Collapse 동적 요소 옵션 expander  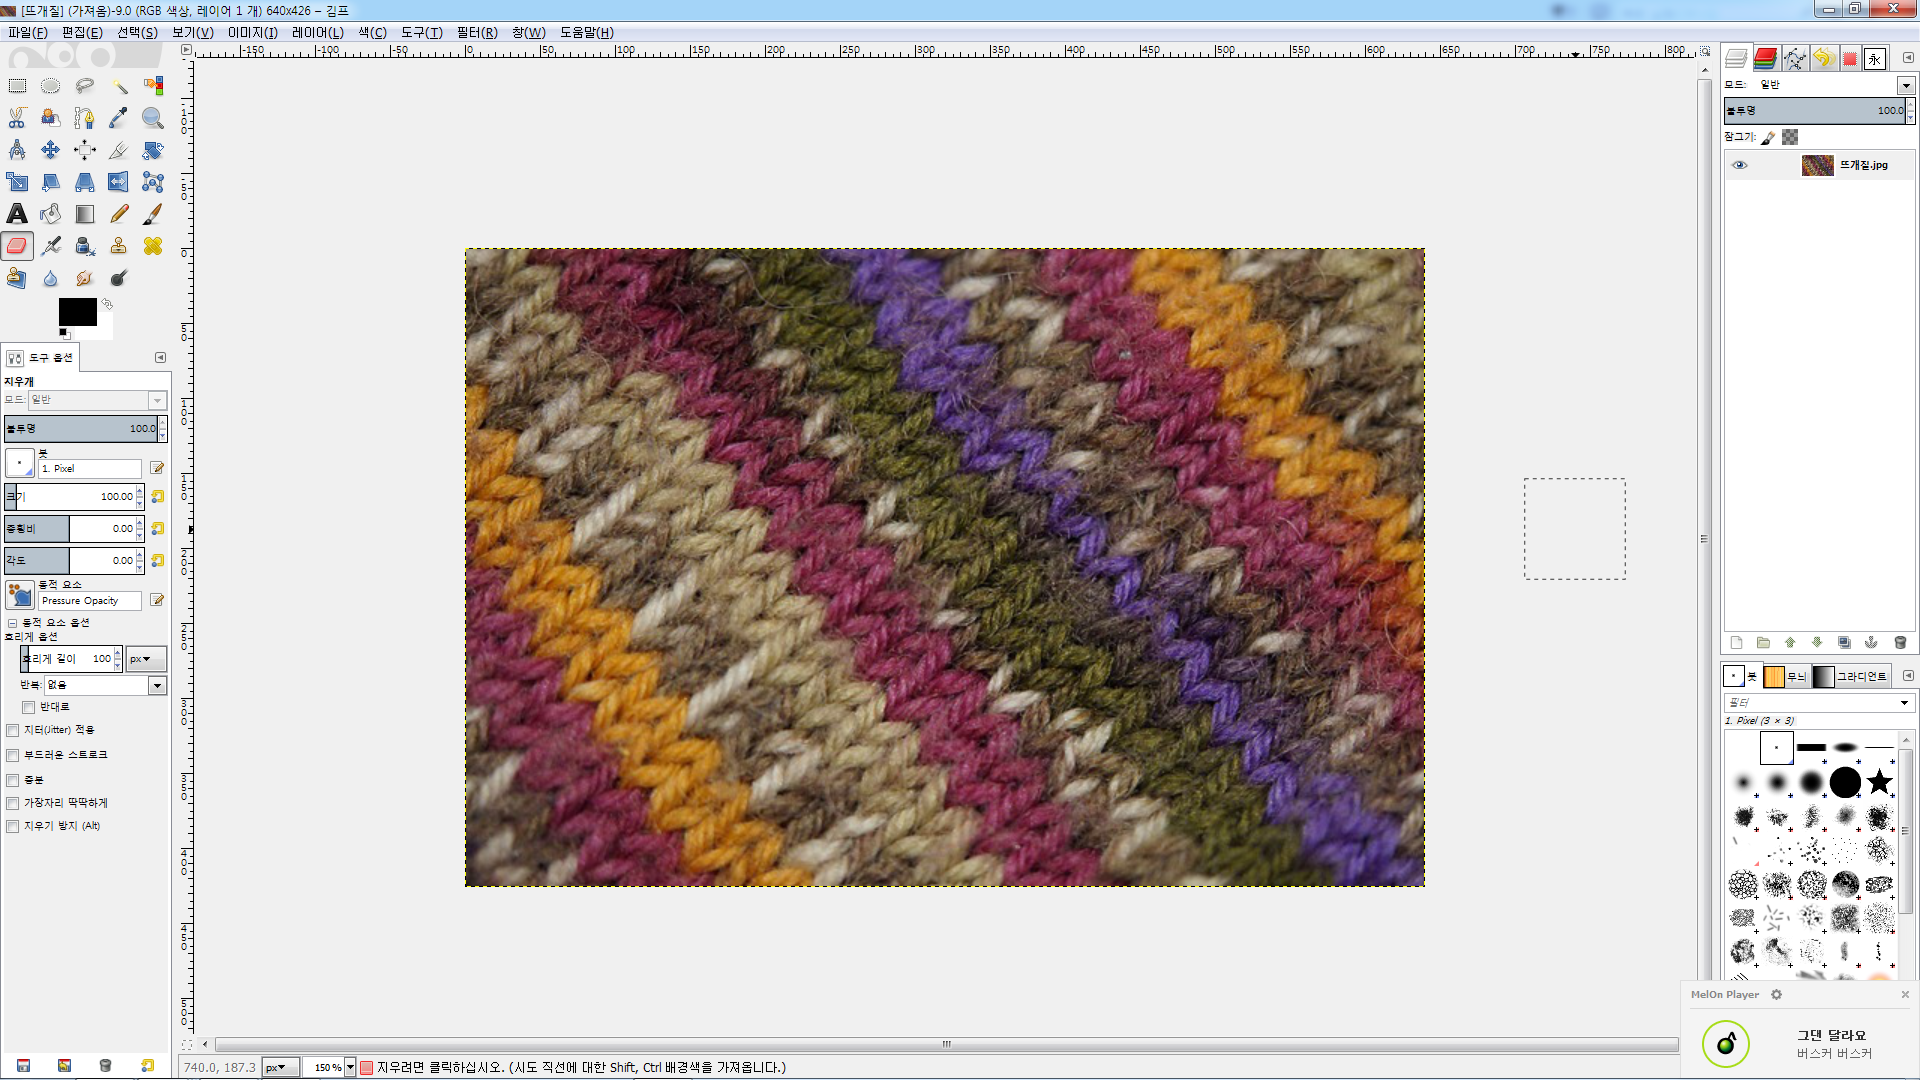point(13,623)
